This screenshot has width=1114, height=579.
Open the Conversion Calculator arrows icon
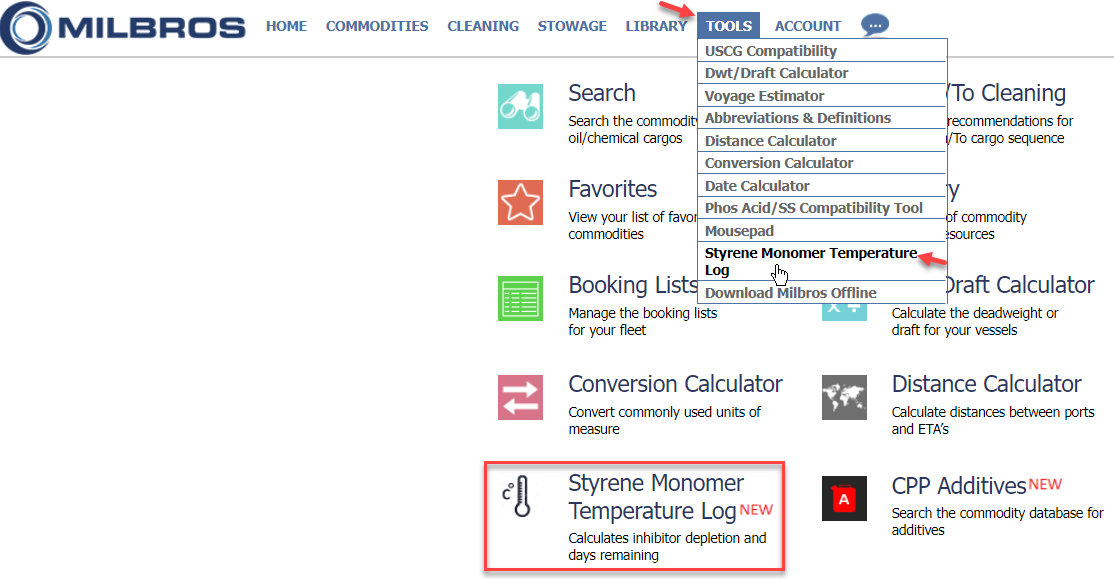tap(520, 397)
